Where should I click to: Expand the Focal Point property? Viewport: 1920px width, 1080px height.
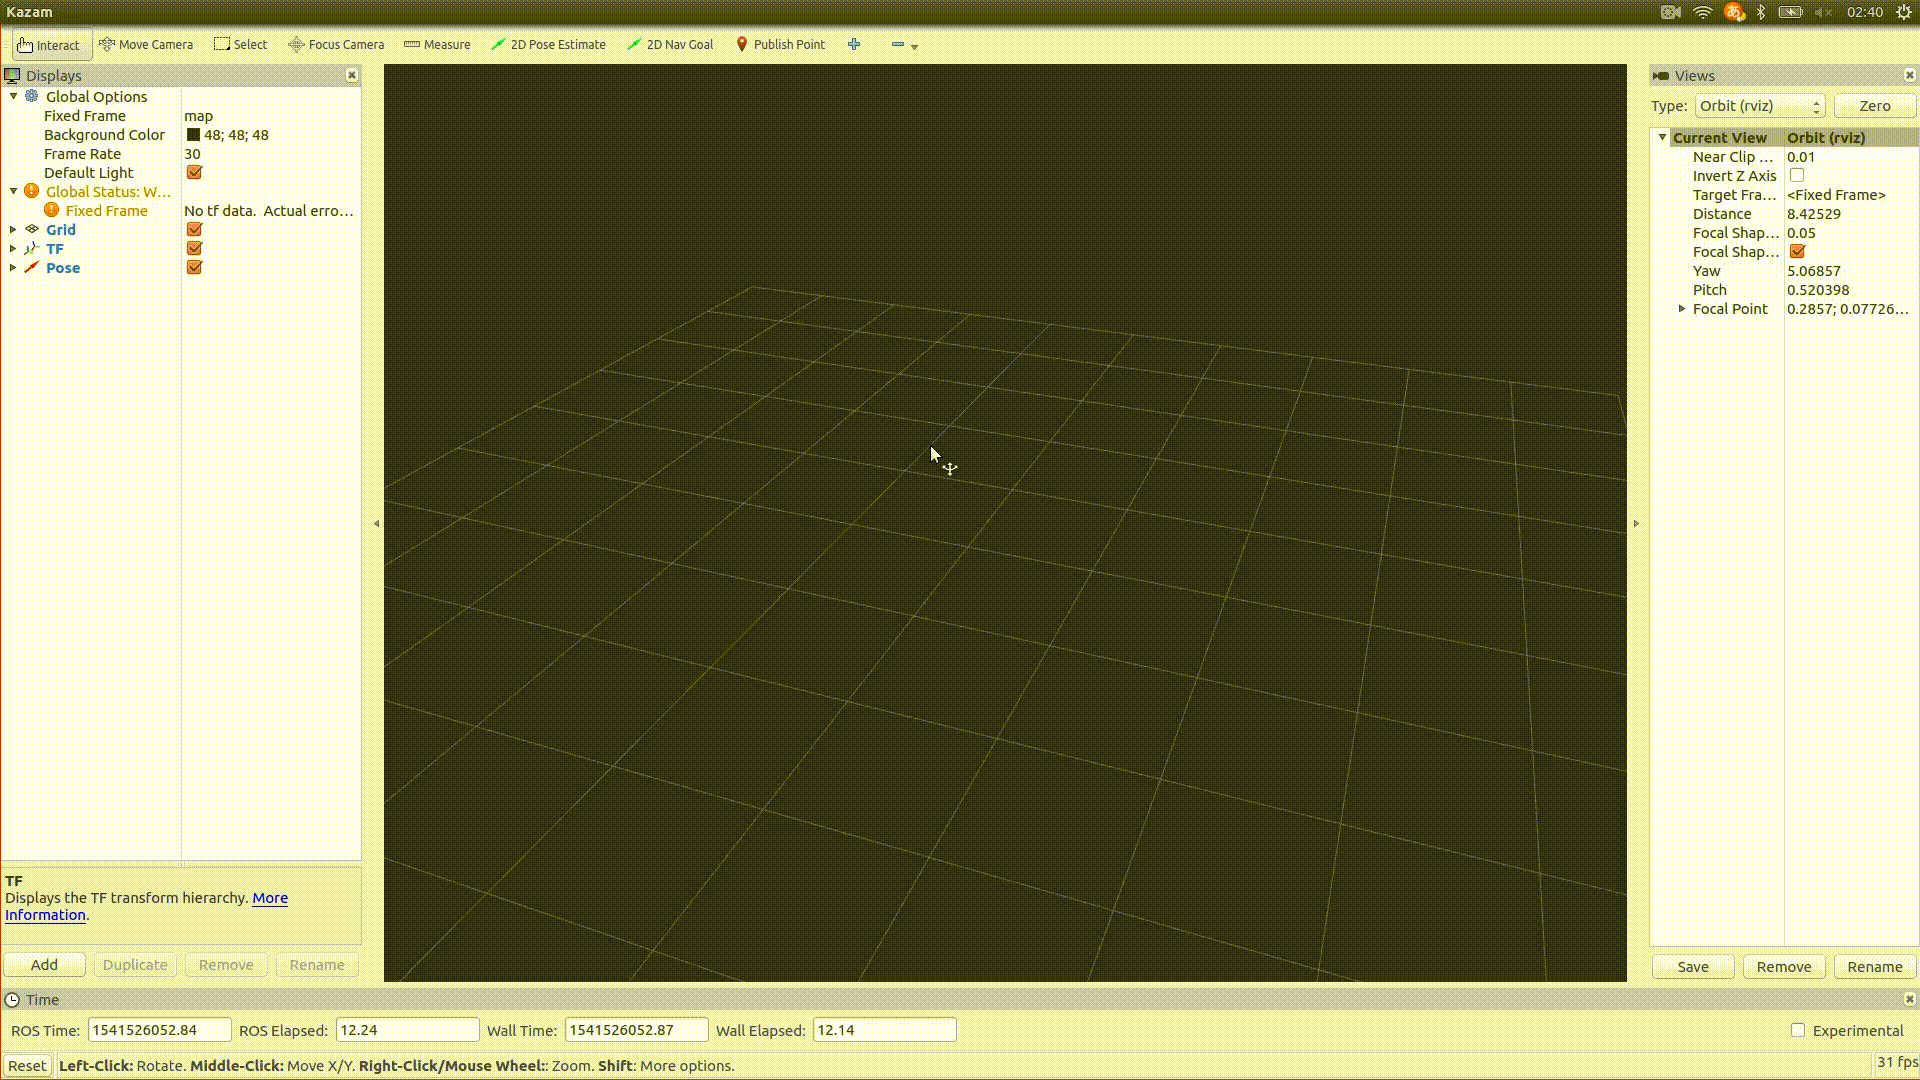pyautogui.click(x=1682, y=309)
